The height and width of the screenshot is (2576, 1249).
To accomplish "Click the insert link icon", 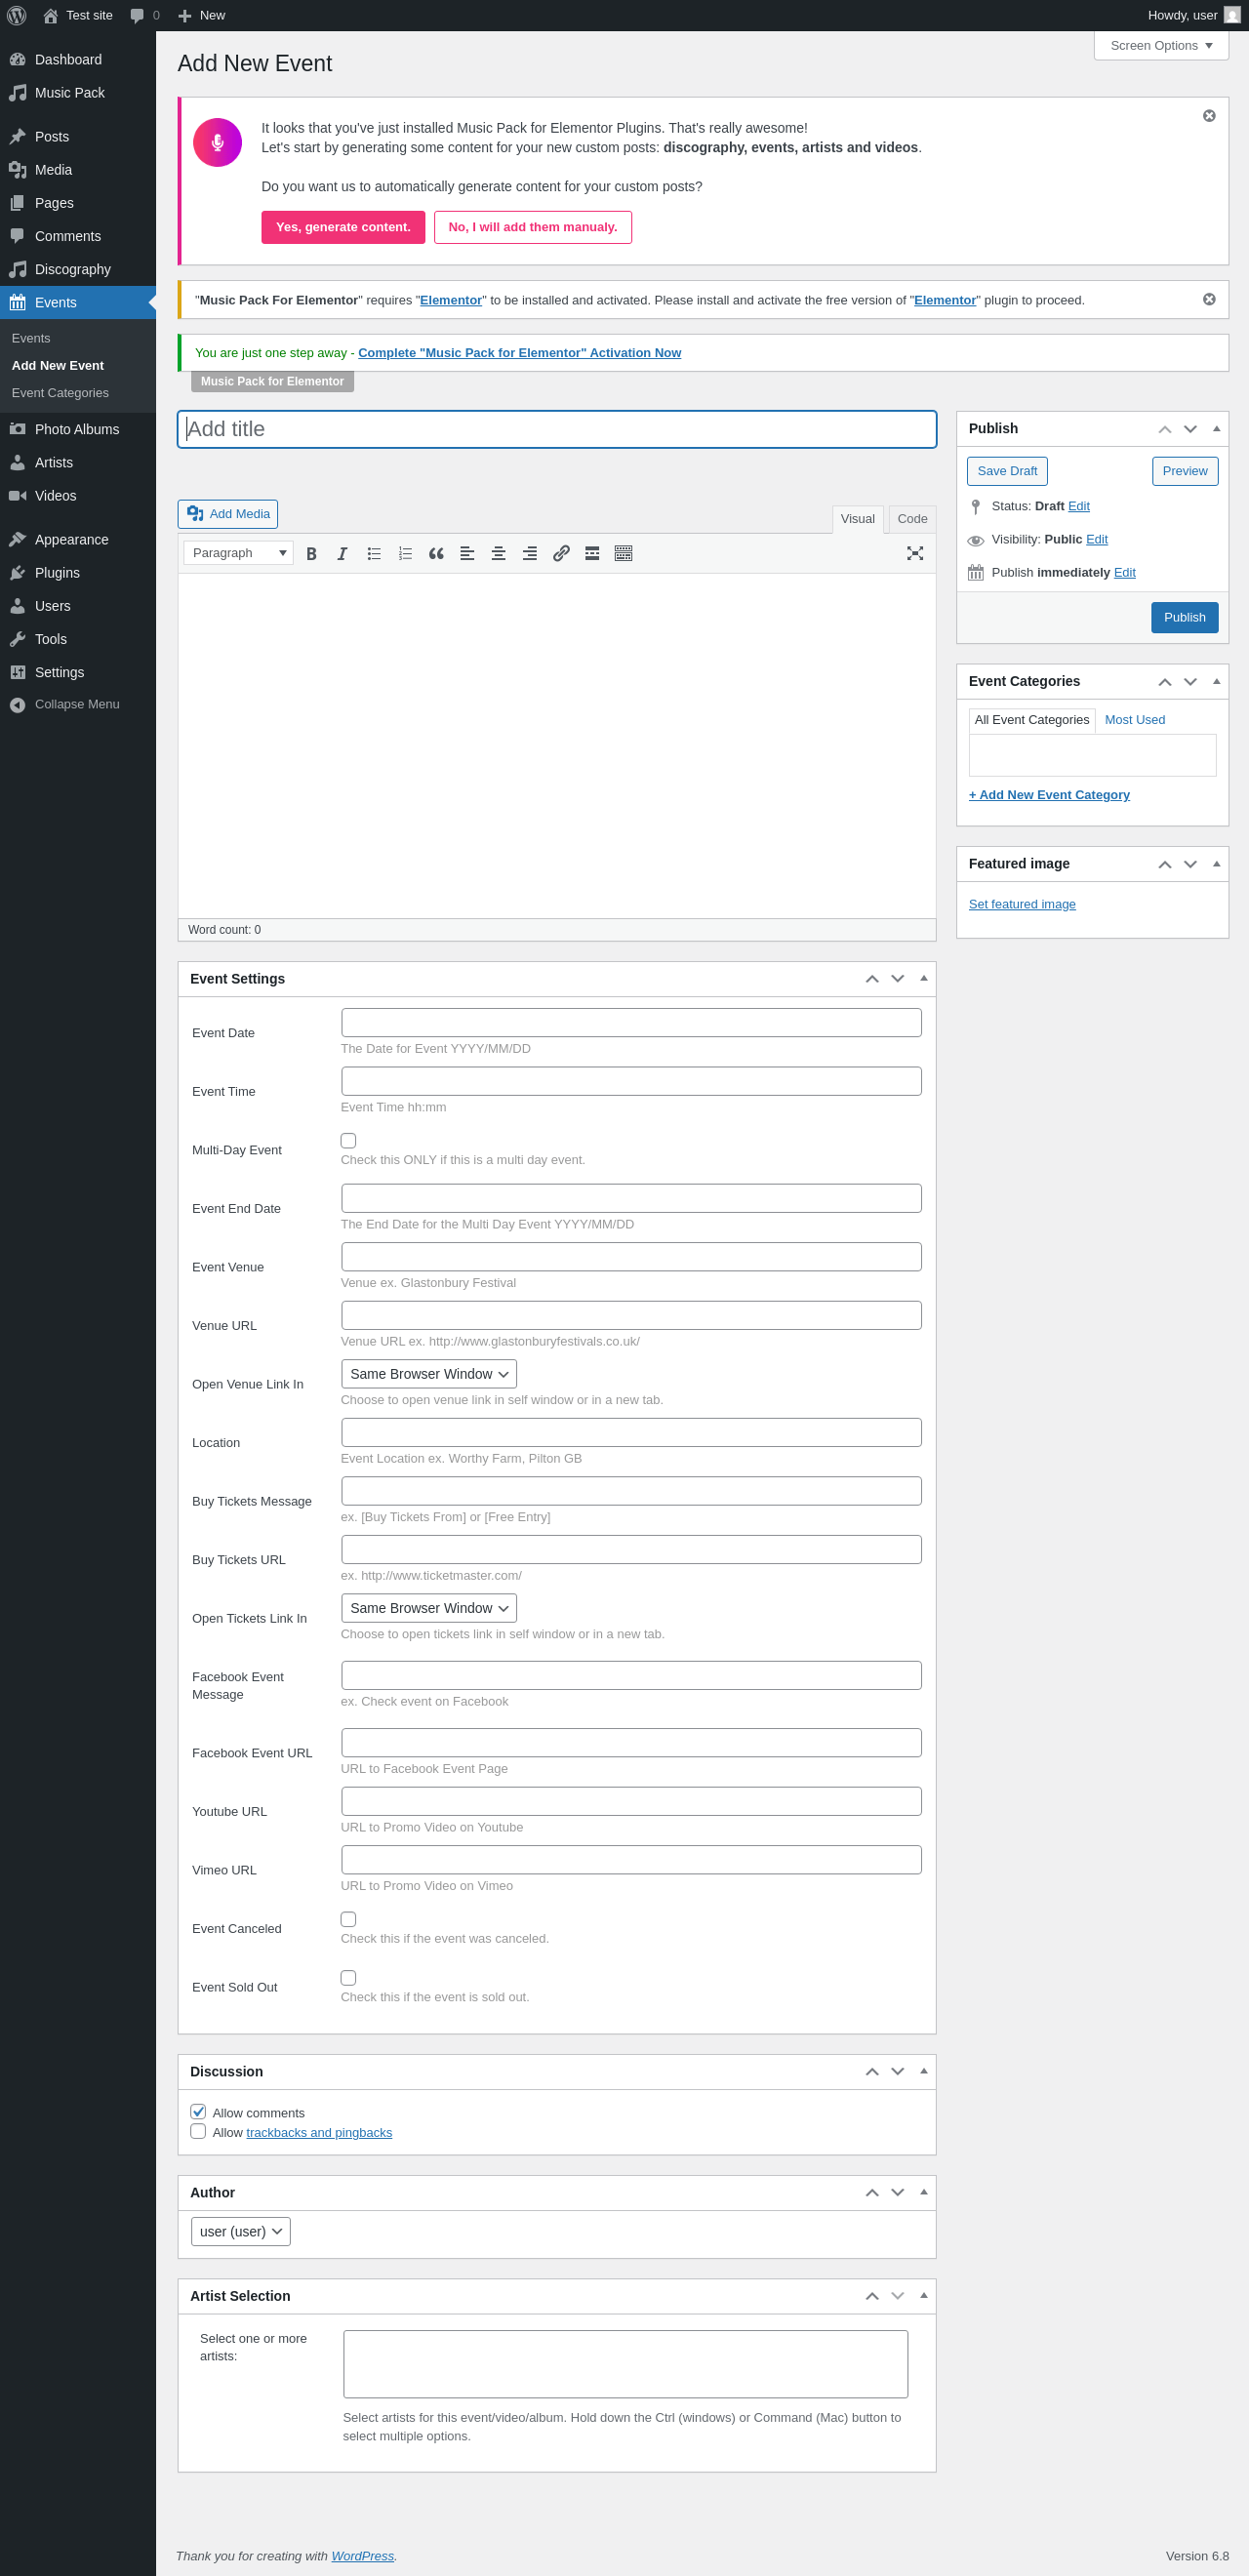I will click(561, 553).
